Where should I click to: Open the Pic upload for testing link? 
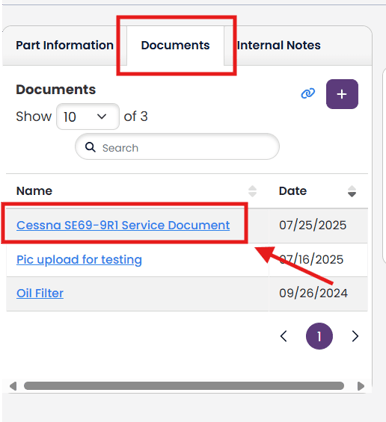point(79,260)
